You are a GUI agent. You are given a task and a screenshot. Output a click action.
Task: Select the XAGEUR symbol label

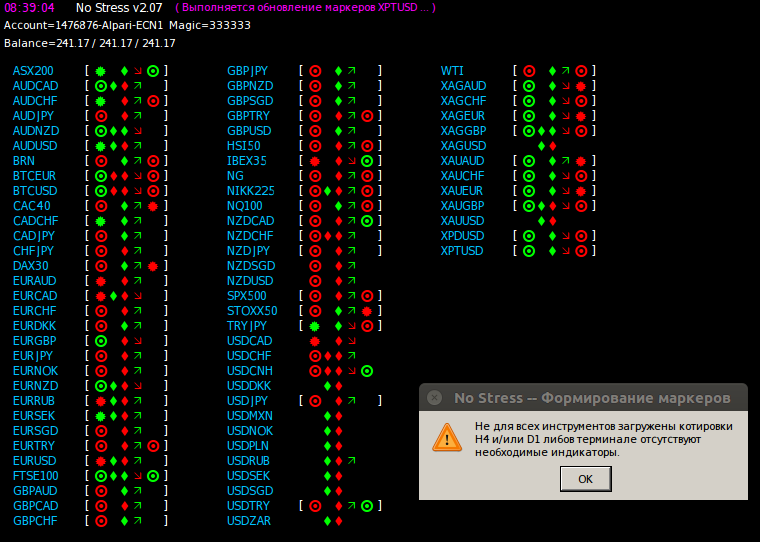[x=462, y=116]
